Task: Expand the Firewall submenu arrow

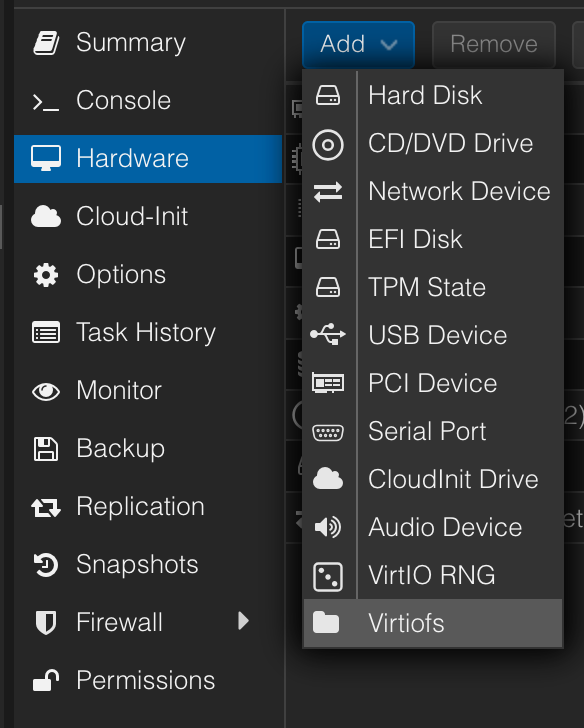Action: [243, 621]
